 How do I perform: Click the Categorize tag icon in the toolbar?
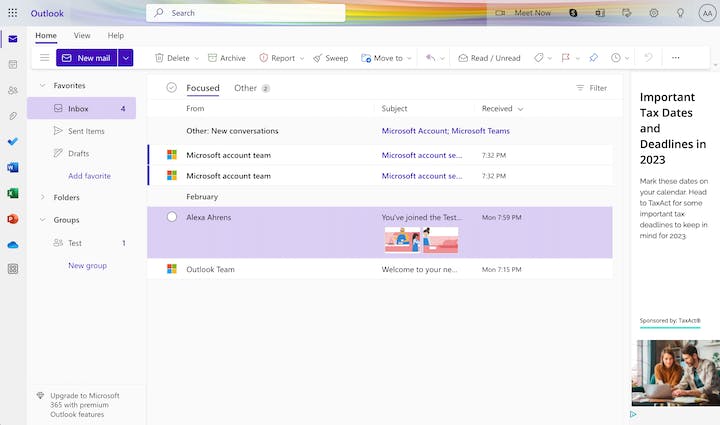(539, 58)
